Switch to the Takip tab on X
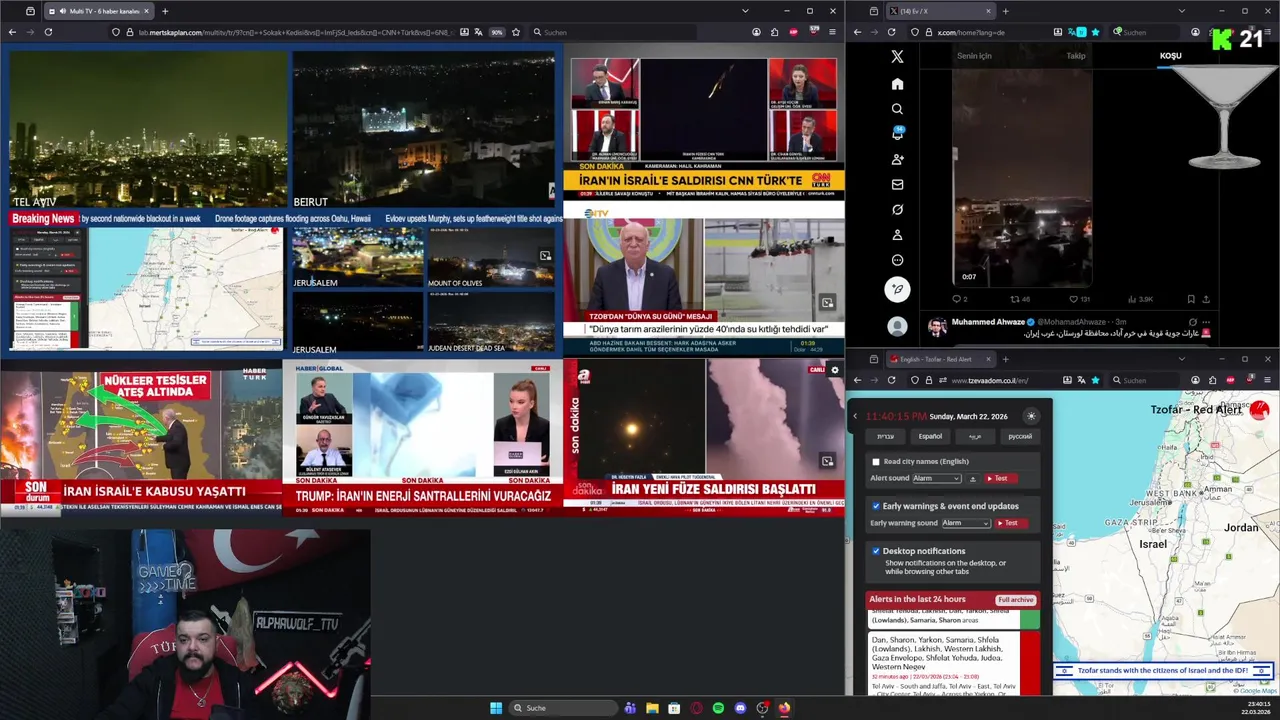Viewport: 1280px width, 720px height. [x=1076, y=56]
